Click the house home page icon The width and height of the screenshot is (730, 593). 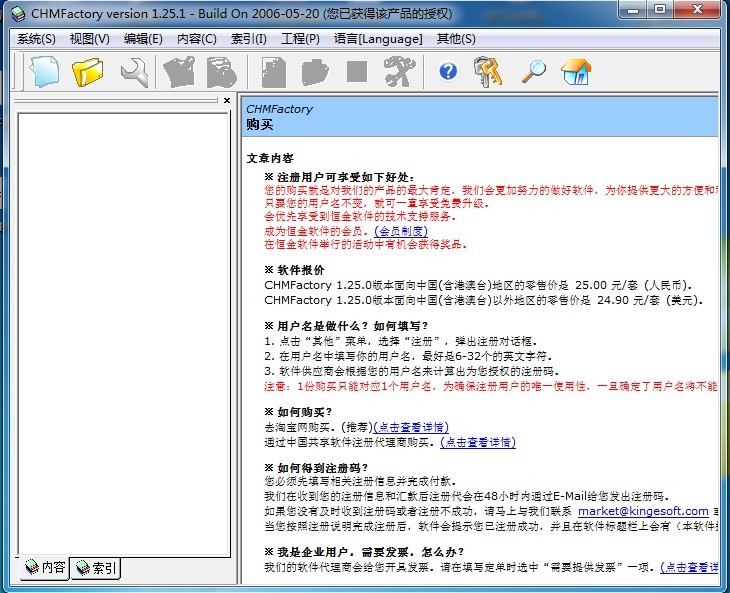[x=576, y=71]
